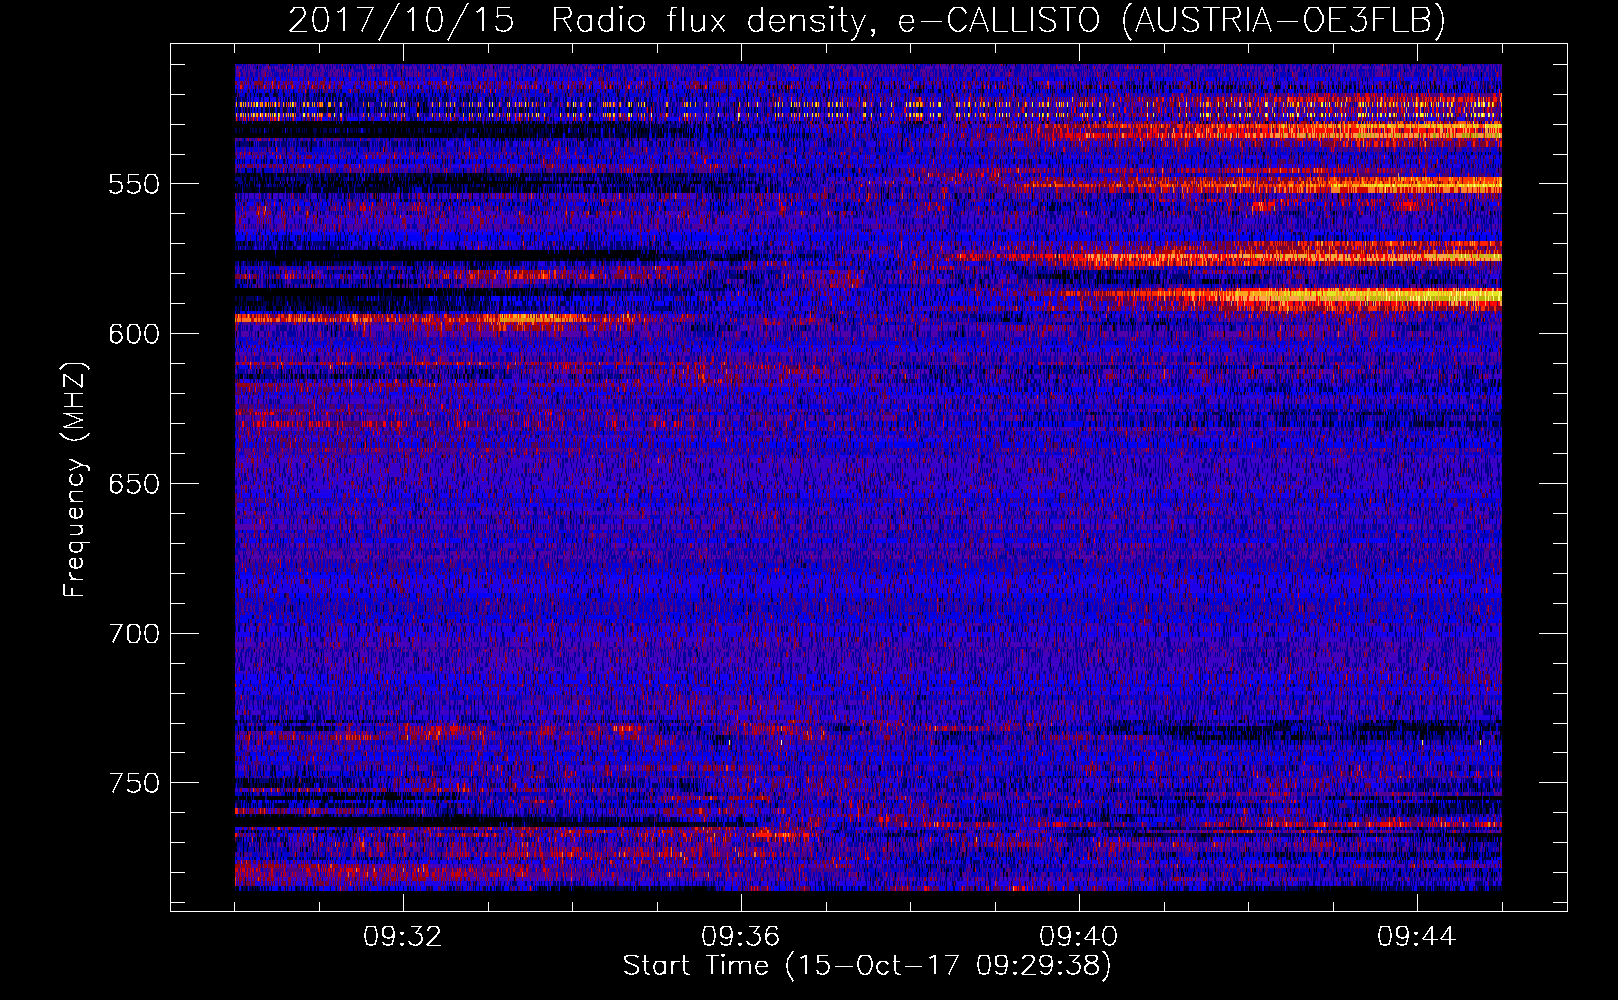Click the date '2017/10/15' in title
The image size is (1618, 1000).
click(401, 21)
